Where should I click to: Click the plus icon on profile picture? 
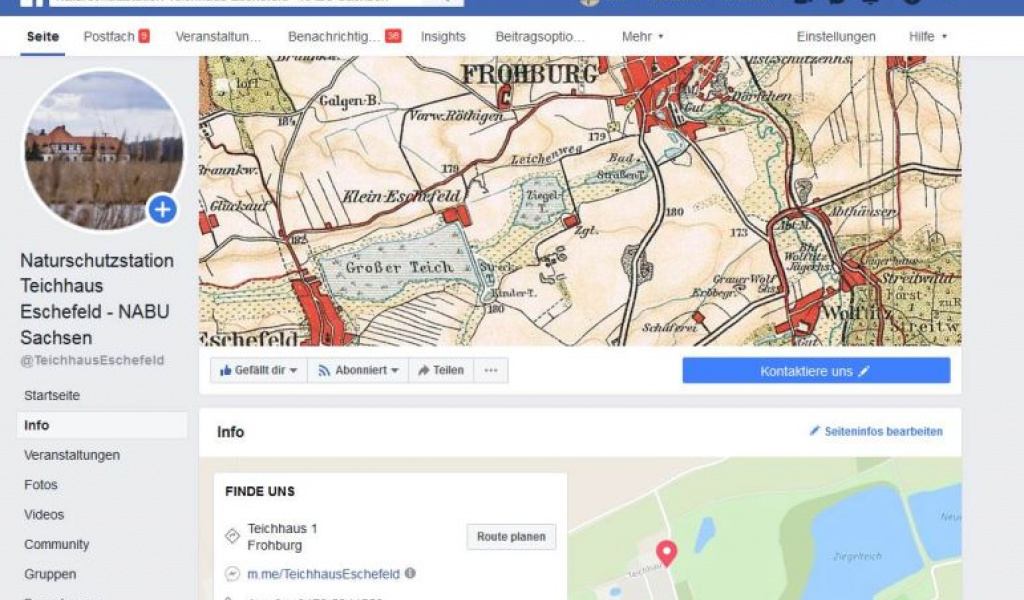tap(162, 210)
